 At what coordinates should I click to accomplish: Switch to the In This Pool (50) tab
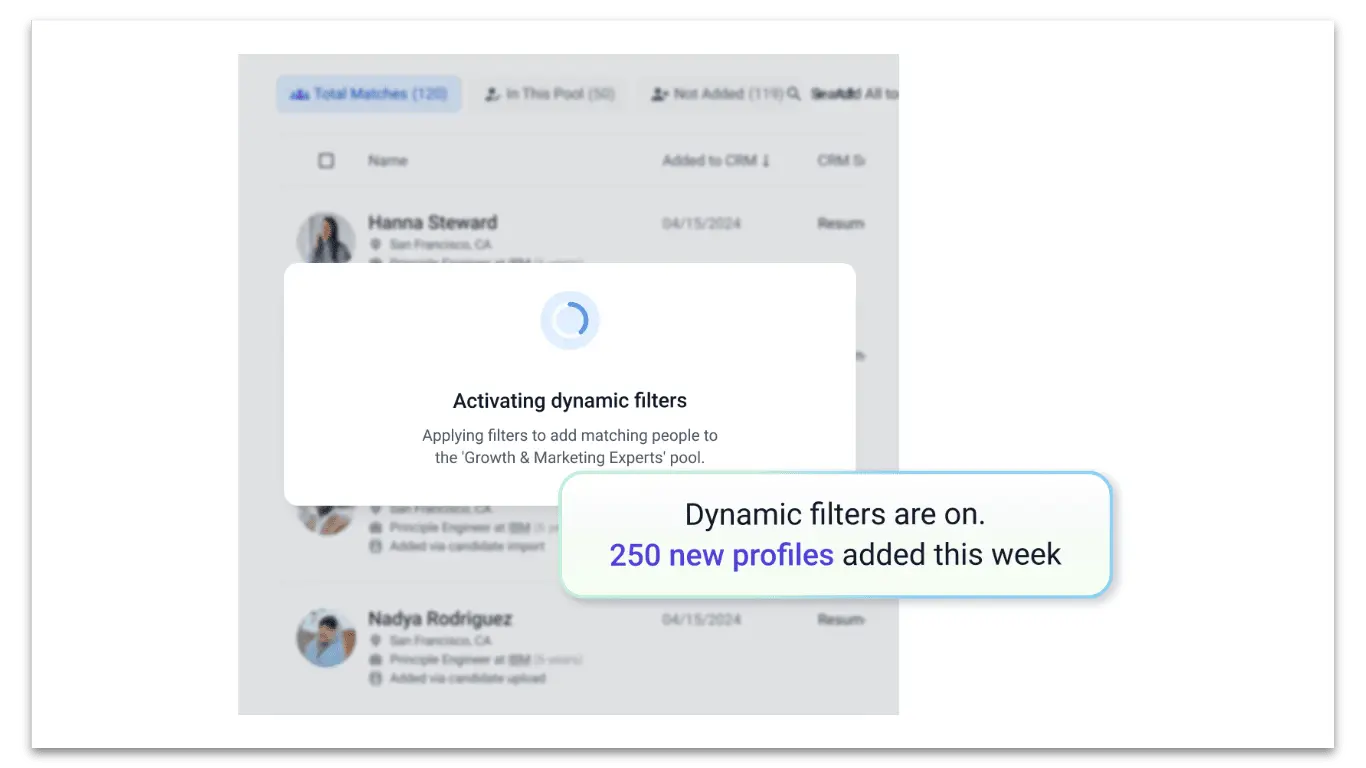coord(549,94)
